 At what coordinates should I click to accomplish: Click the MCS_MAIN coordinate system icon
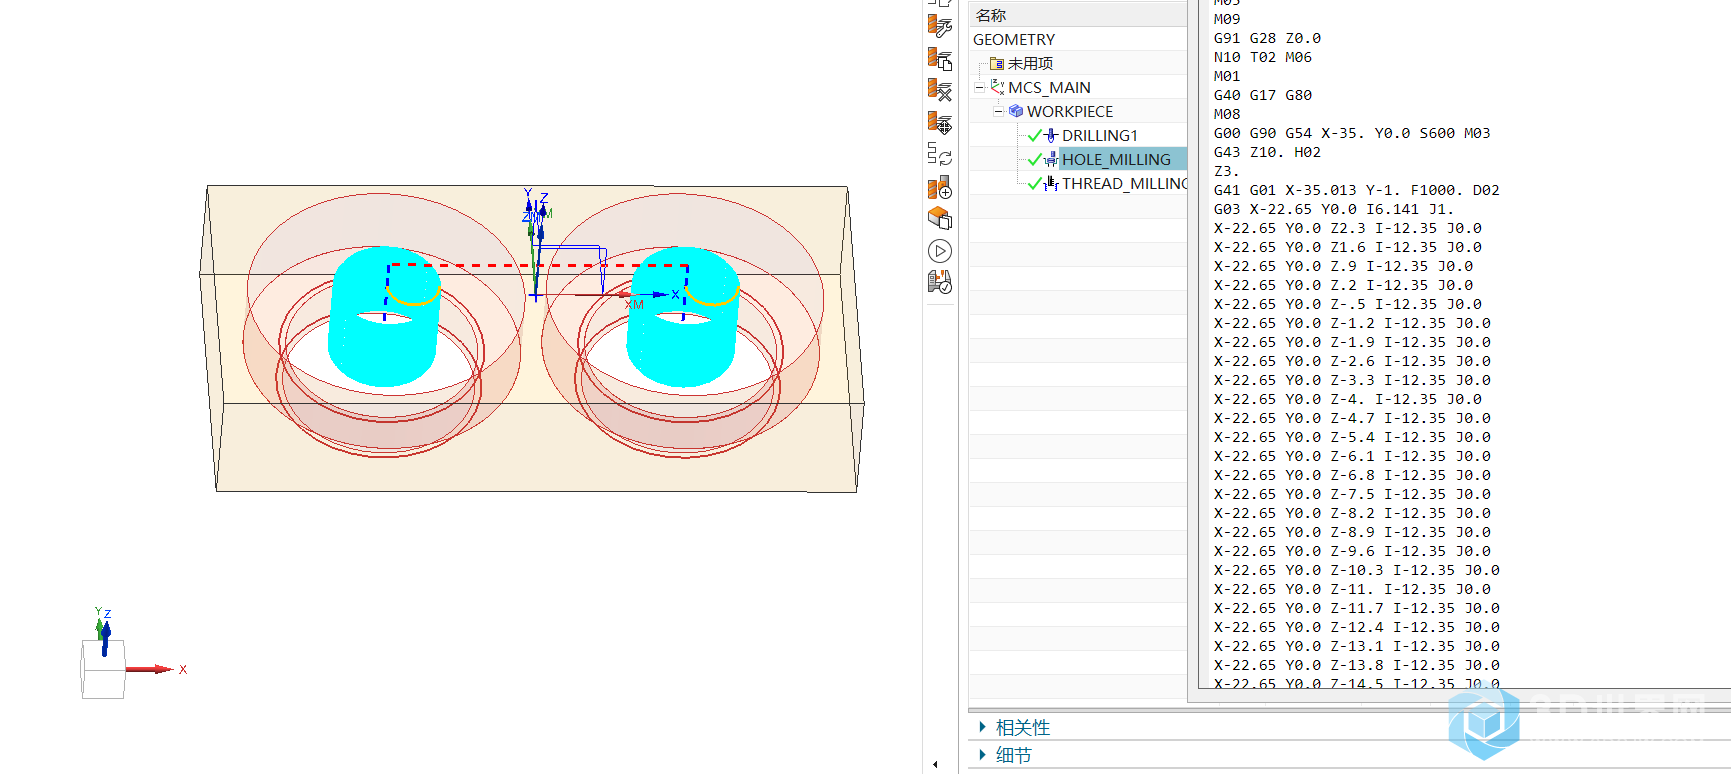(997, 87)
